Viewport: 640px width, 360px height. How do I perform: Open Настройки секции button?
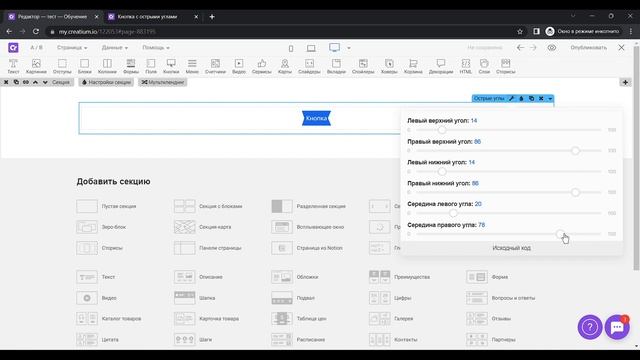(x=106, y=82)
